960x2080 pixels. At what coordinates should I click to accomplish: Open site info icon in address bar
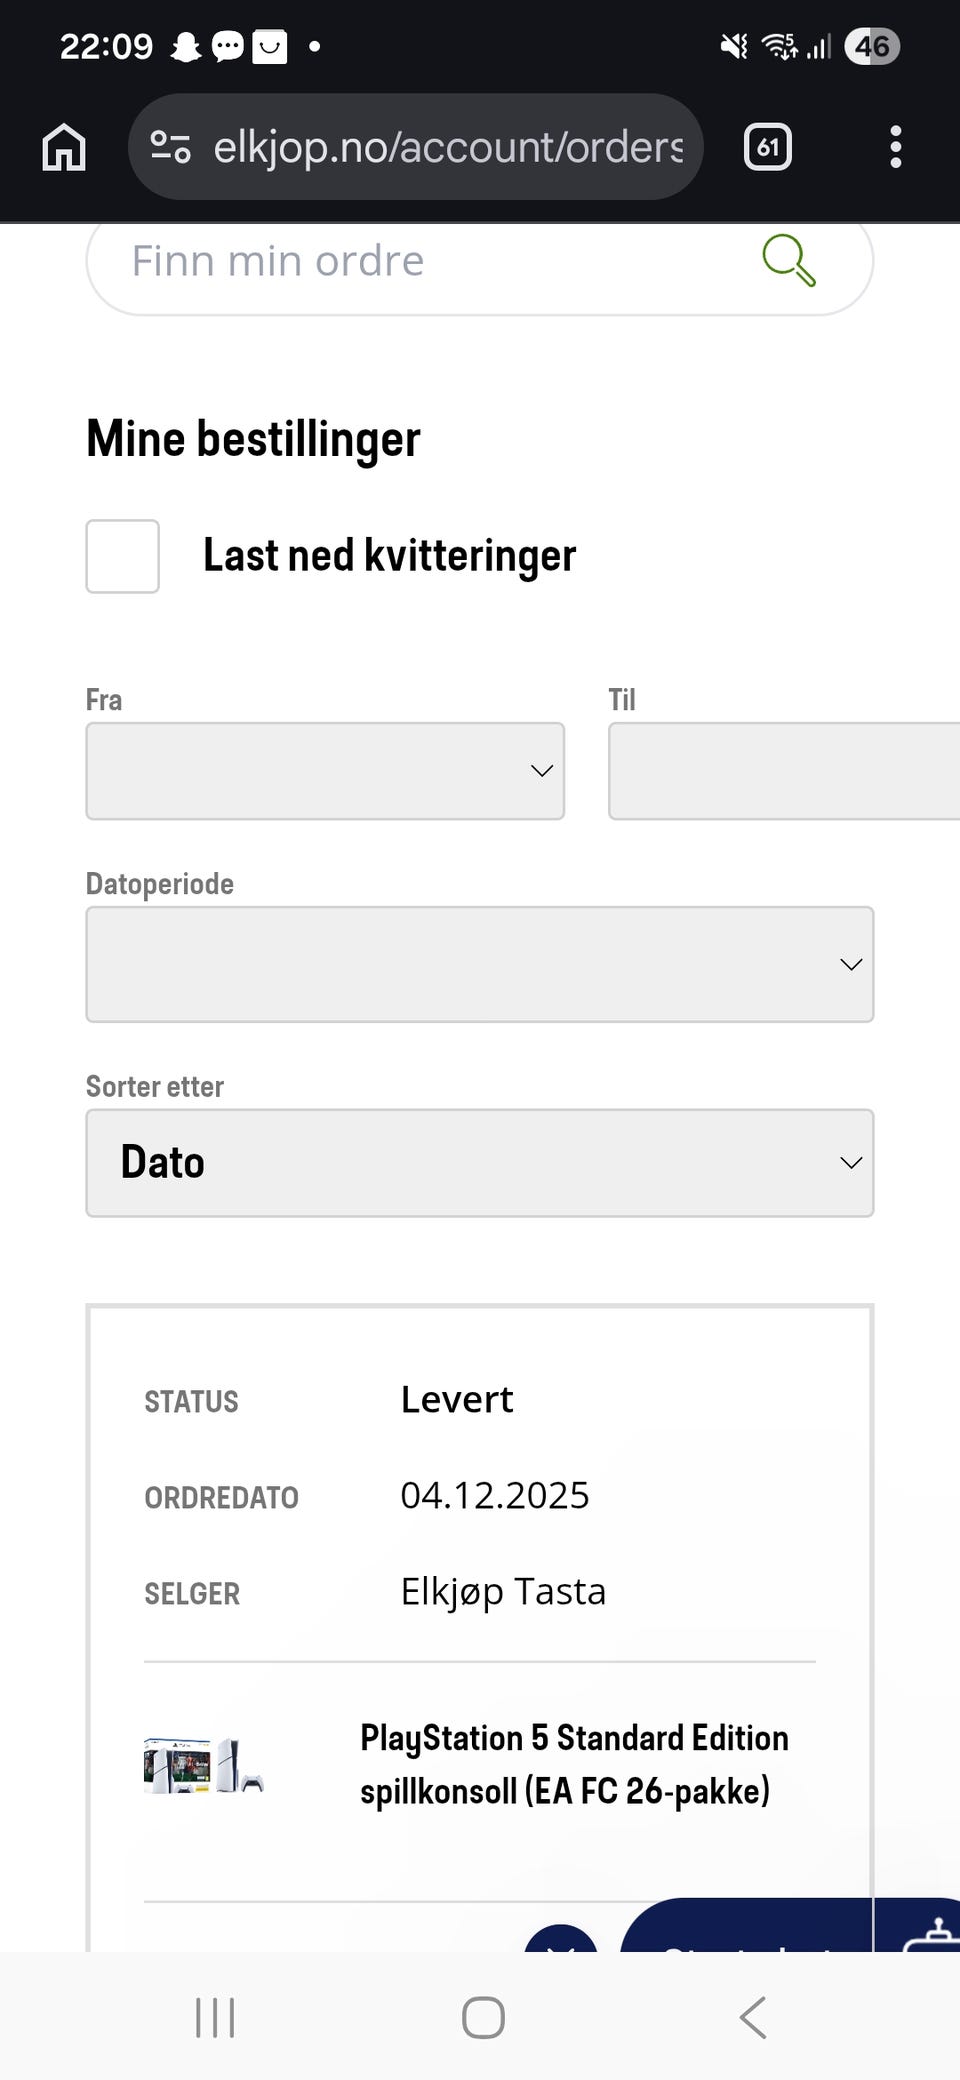point(170,147)
